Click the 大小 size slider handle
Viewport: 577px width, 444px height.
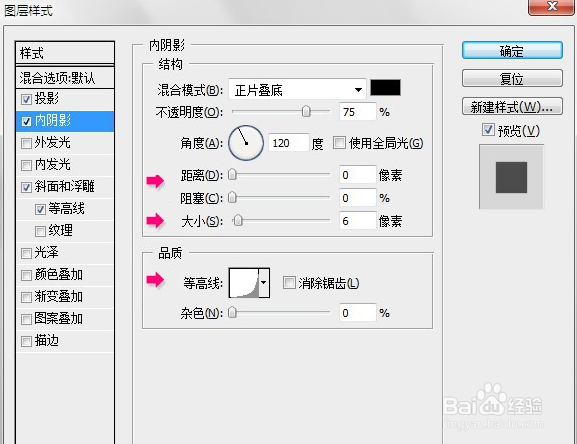[x=238, y=221]
